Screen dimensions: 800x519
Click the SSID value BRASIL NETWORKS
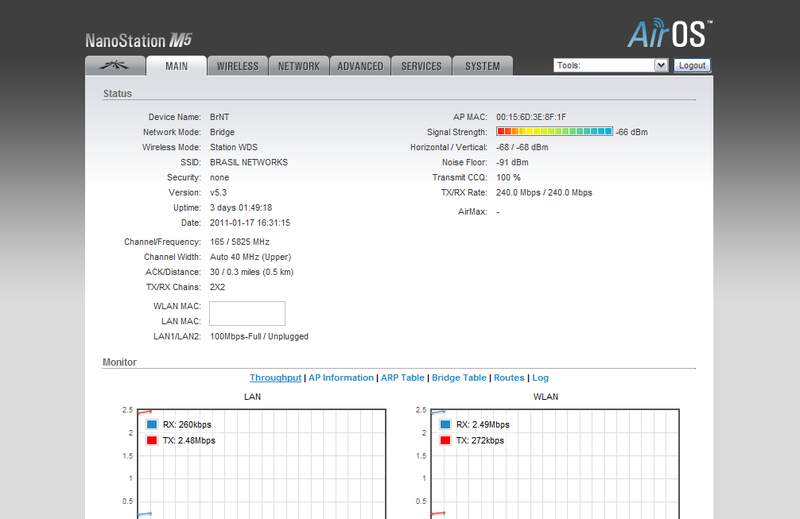pyautogui.click(x=249, y=162)
